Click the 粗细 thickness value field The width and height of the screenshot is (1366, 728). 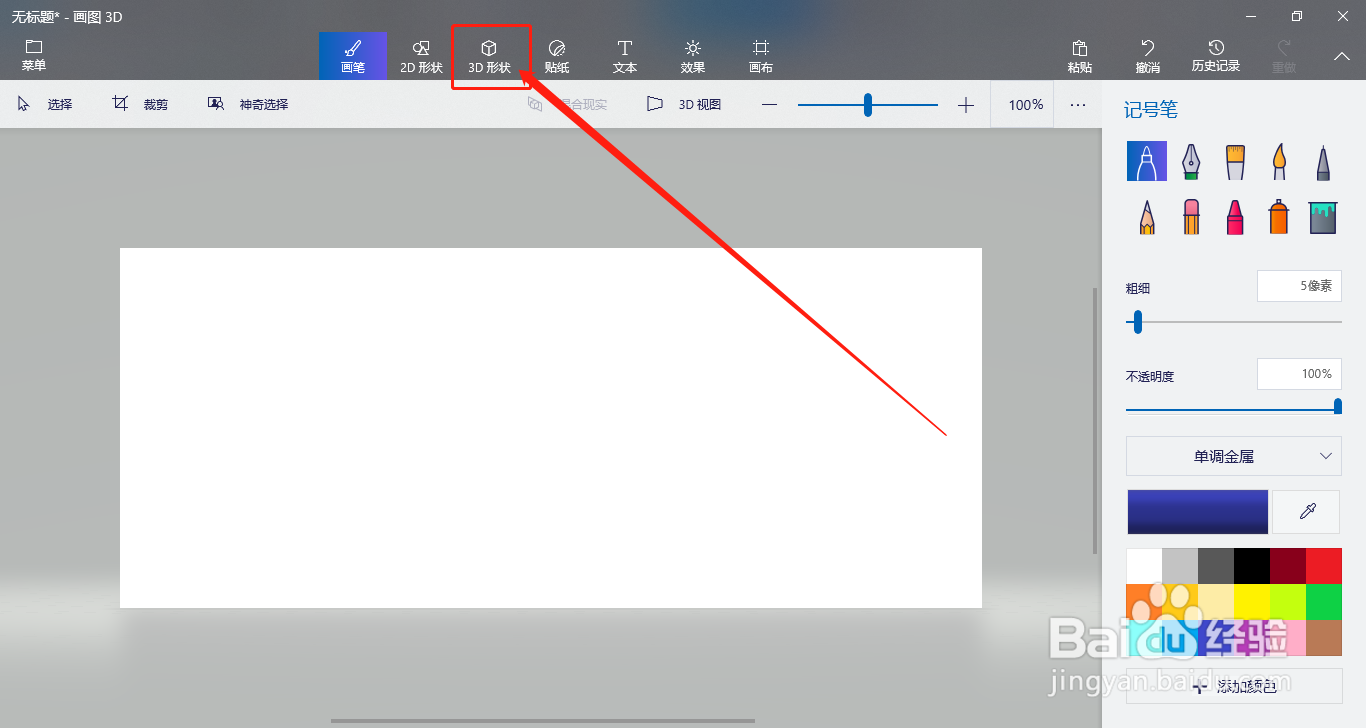click(x=1299, y=286)
